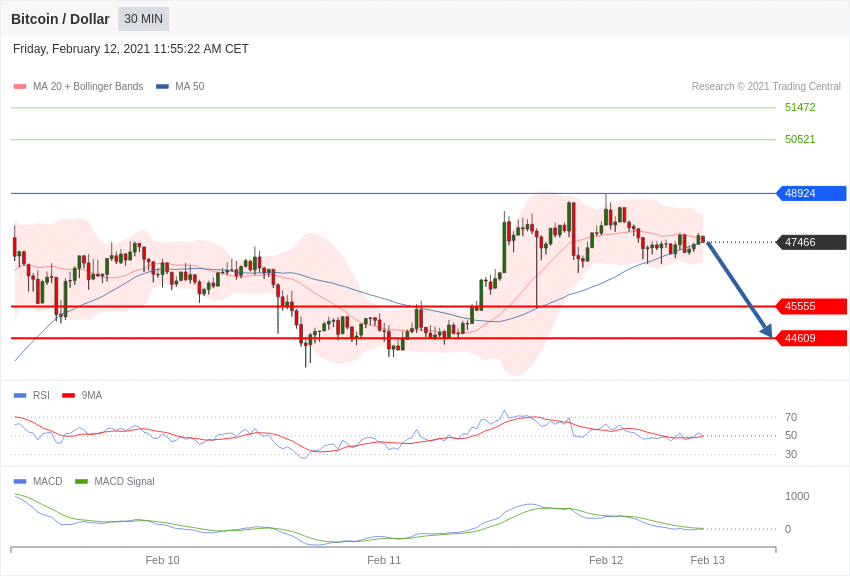Viewport: 850px width, 576px height.
Task: Click the Research © 2021 Trading Central credit
Action: click(766, 86)
